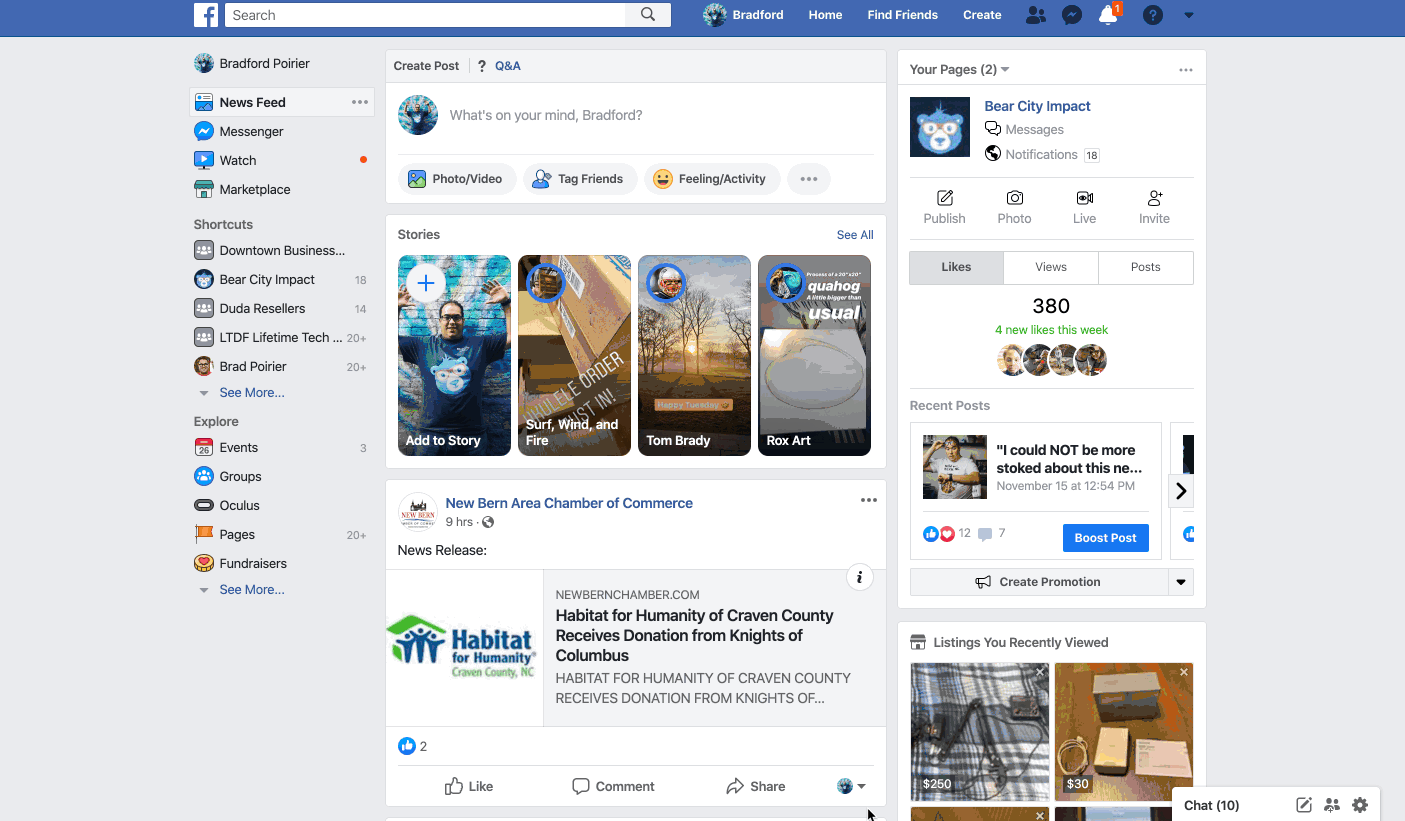
Task: Select the Posts tab
Action: pyautogui.click(x=1146, y=268)
